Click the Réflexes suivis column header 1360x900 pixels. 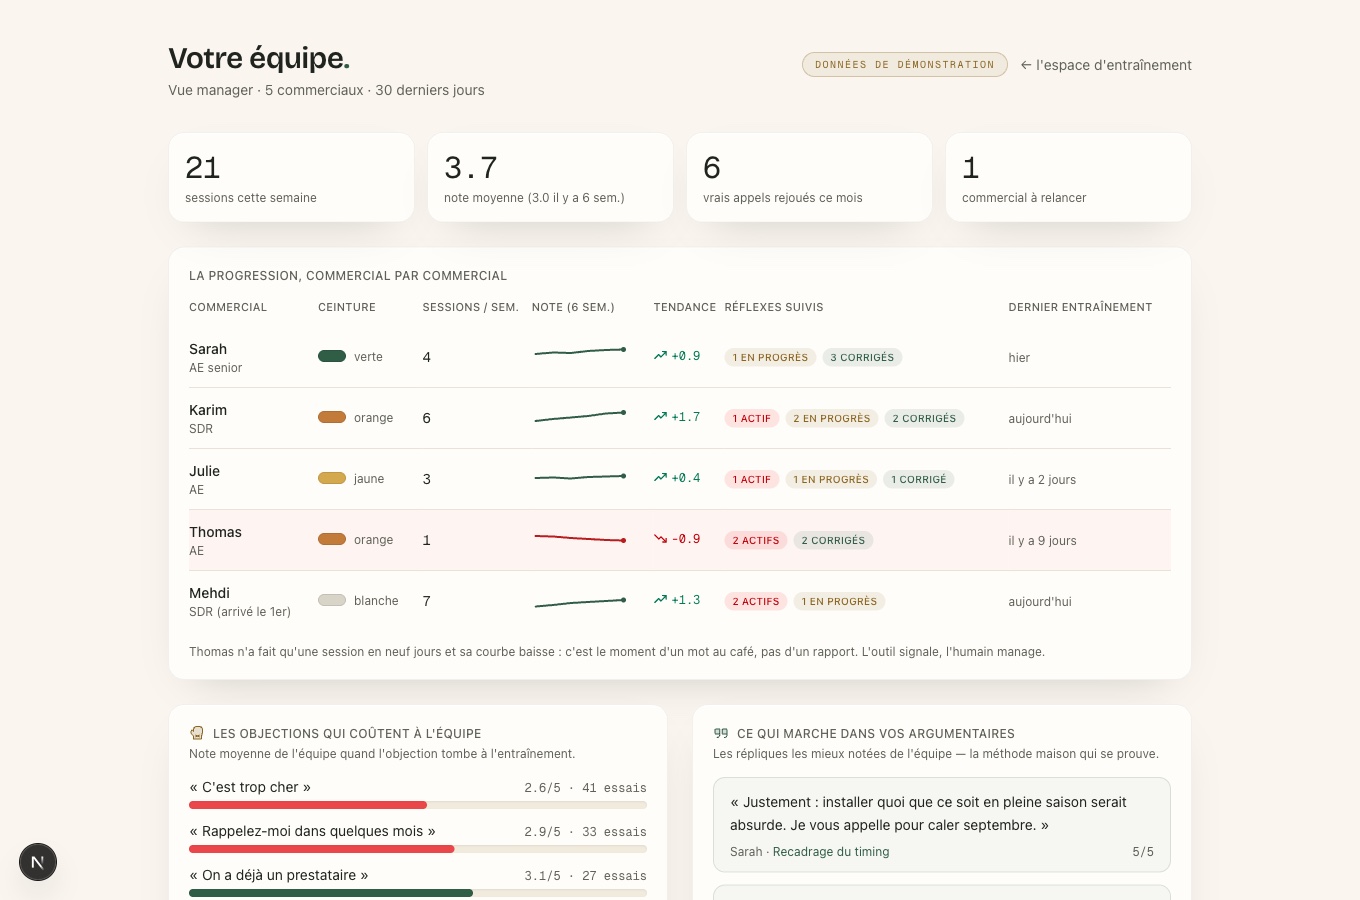pyautogui.click(x=774, y=307)
